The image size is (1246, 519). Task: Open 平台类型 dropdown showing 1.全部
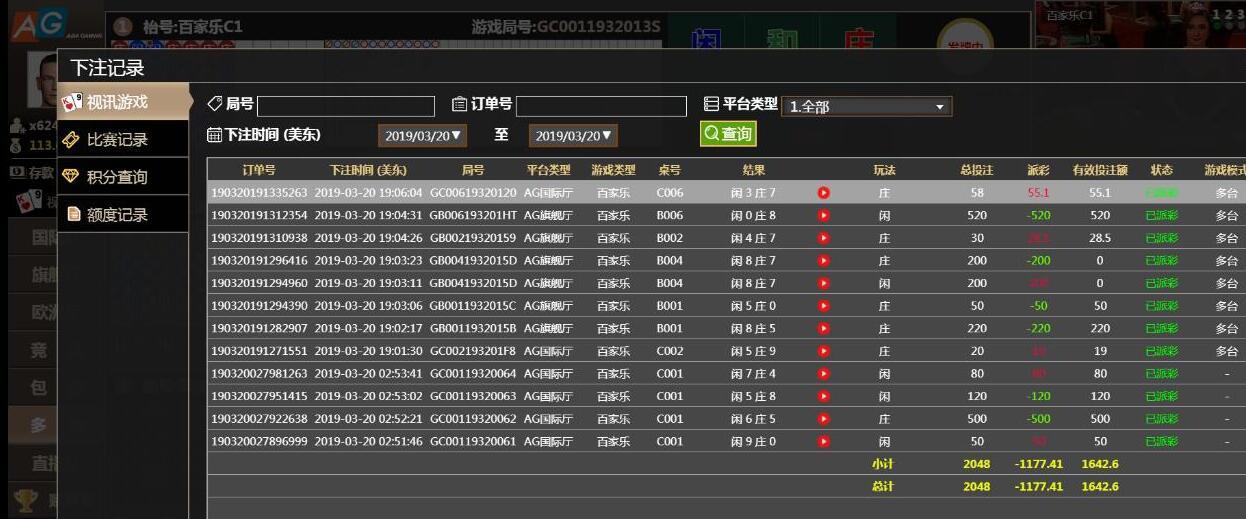[x=867, y=106]
